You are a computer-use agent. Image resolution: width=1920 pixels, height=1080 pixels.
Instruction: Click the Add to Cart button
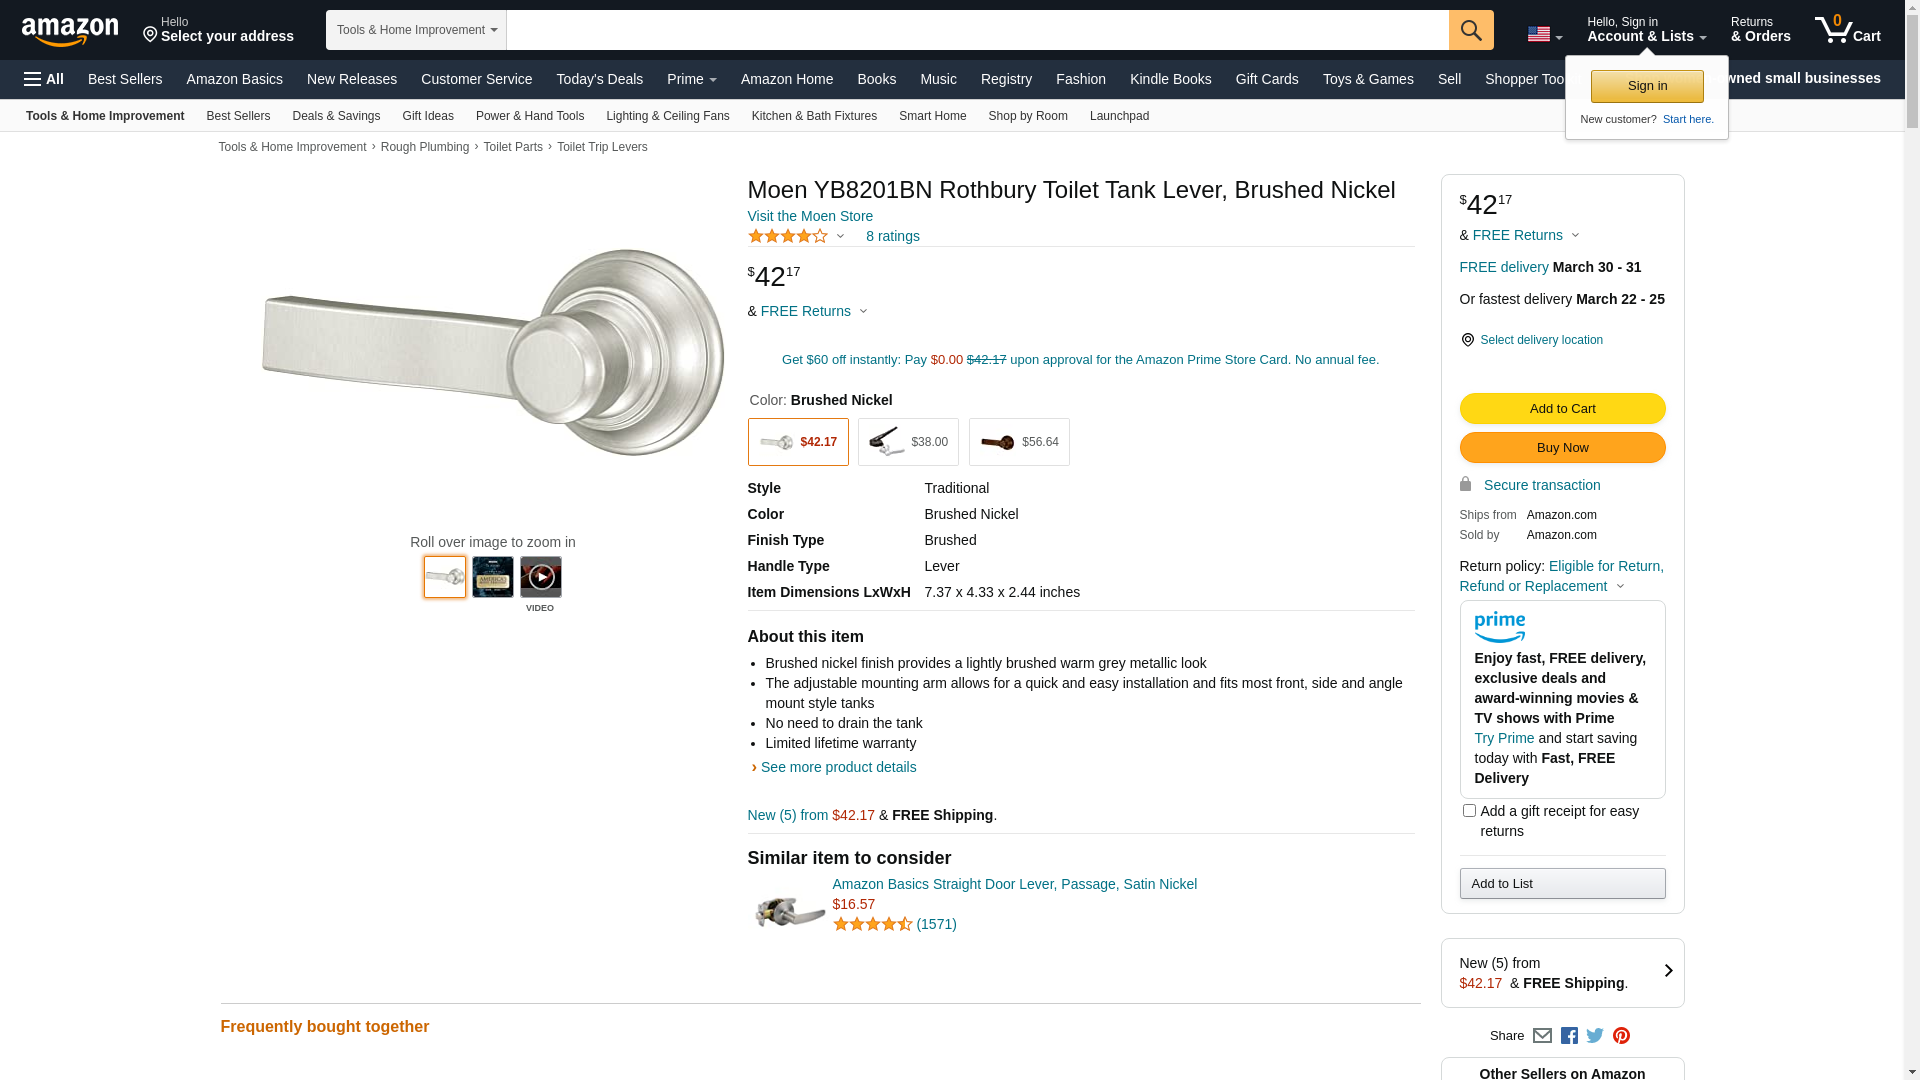(x=1562, y=408)
